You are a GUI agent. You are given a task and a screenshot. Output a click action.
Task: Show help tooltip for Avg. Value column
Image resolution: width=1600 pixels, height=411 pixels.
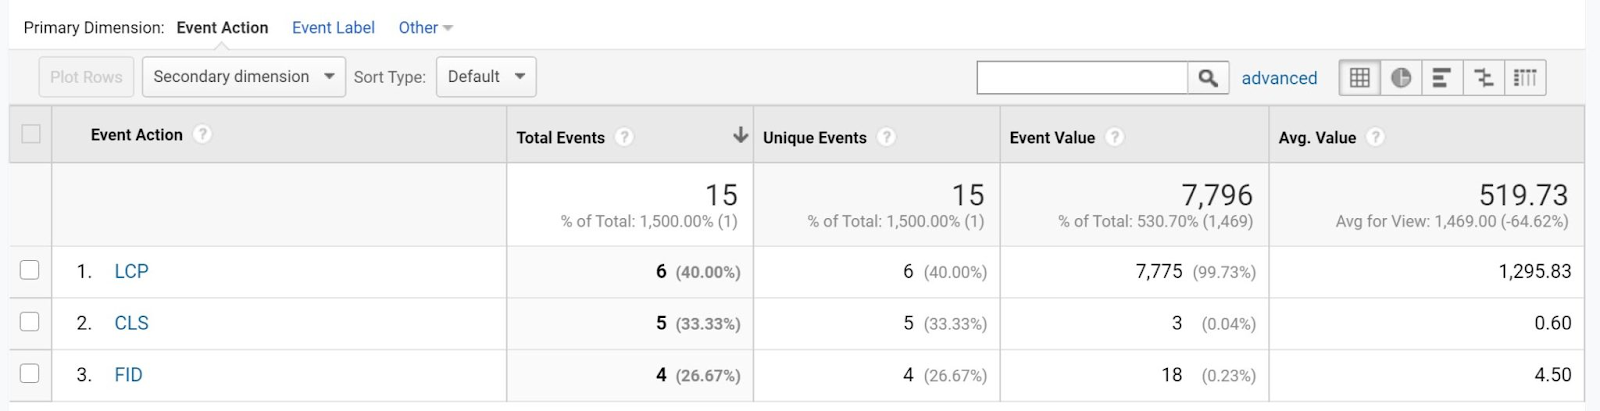tap(1376, 137)
